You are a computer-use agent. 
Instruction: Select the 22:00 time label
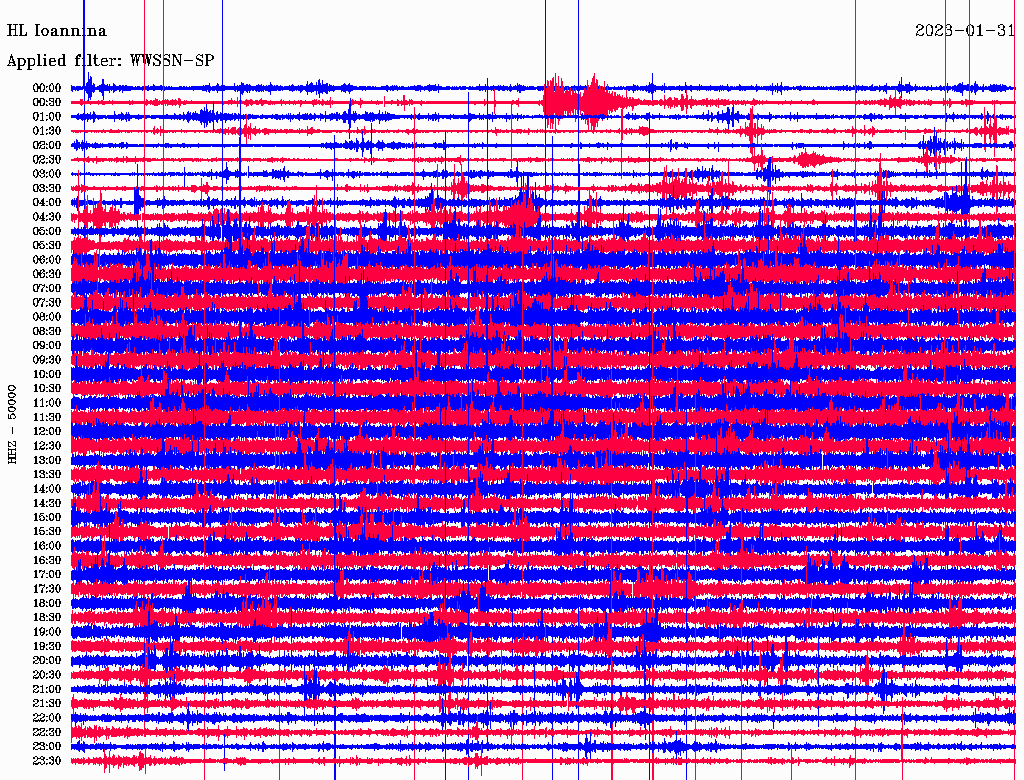[x=47, y=717]
